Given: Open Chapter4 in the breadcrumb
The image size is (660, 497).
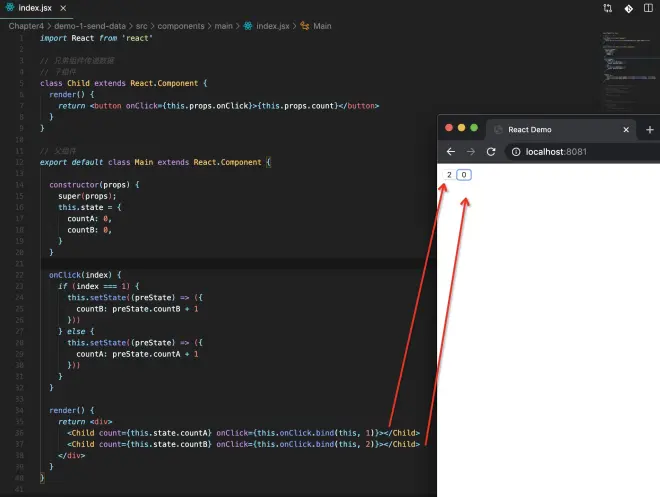Looking at the screenshot, I should point(26,26).
